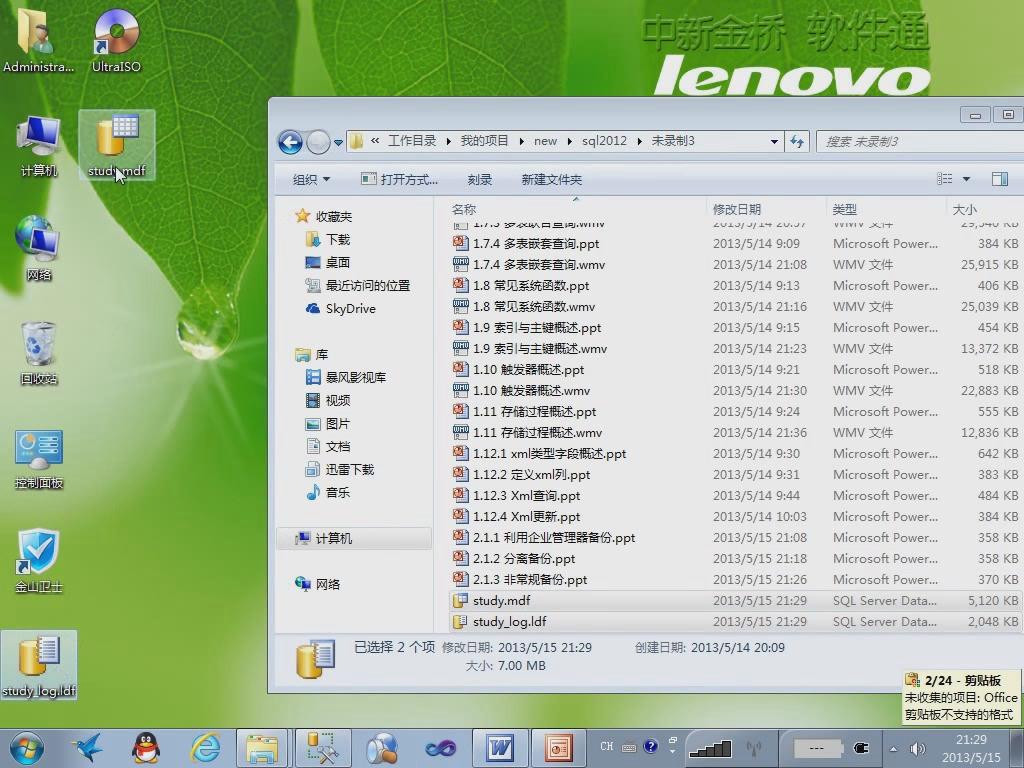1024x768 pixels.
Task: Open the blue bird app on taskbar
Action: coord(88,748)
